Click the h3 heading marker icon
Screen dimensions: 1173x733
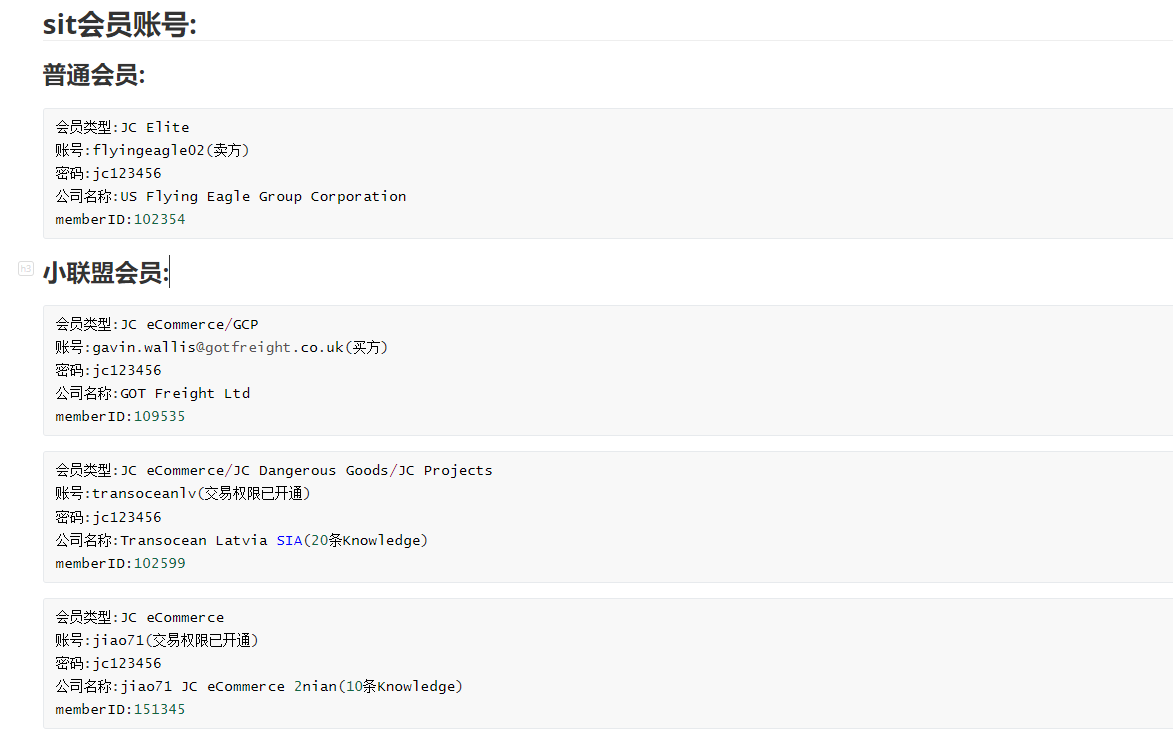click(x=26, y=269)
